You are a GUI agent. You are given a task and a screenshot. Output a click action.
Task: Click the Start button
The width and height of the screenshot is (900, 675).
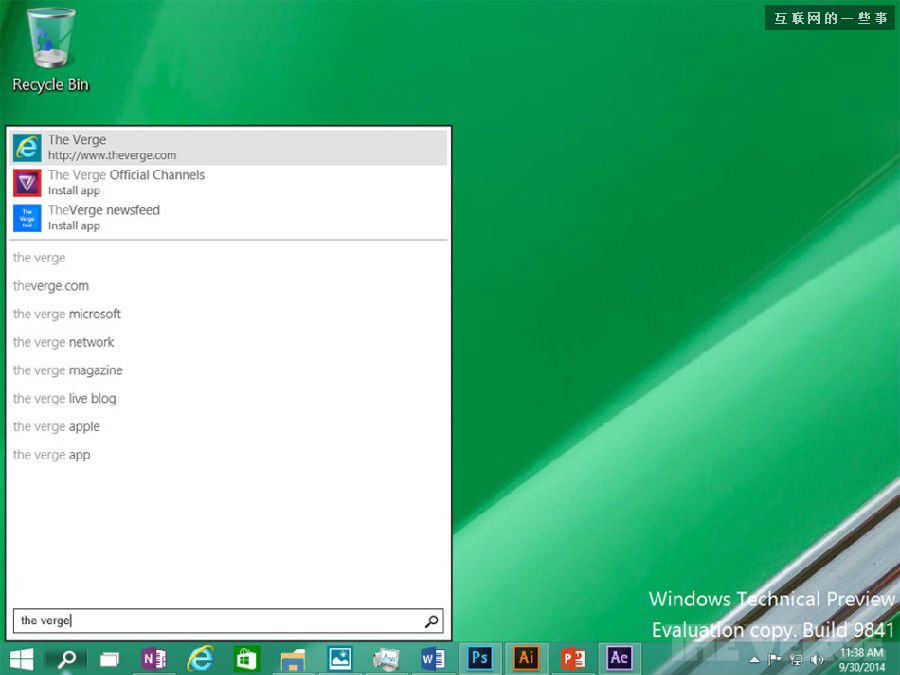(x=20, y=658)
